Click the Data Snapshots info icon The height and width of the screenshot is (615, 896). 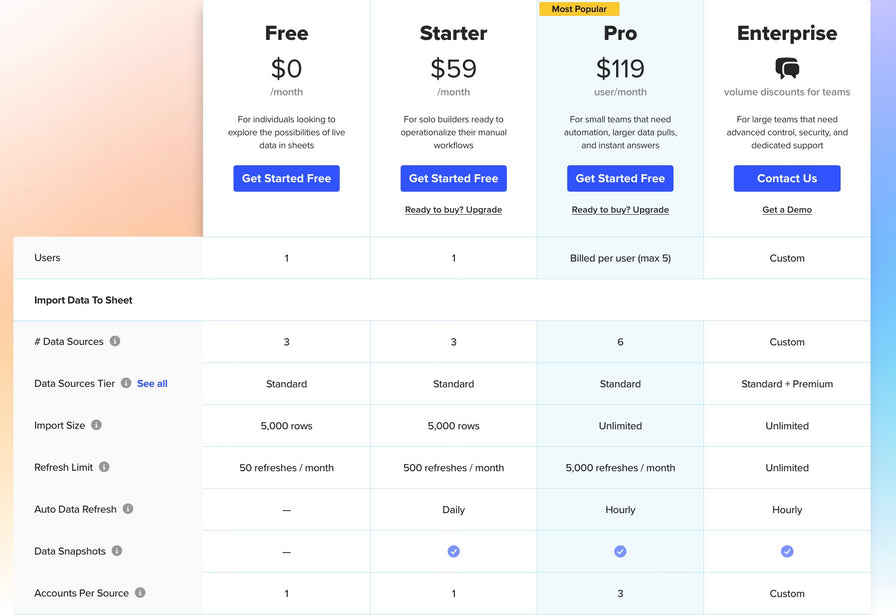tap(117, 551)
